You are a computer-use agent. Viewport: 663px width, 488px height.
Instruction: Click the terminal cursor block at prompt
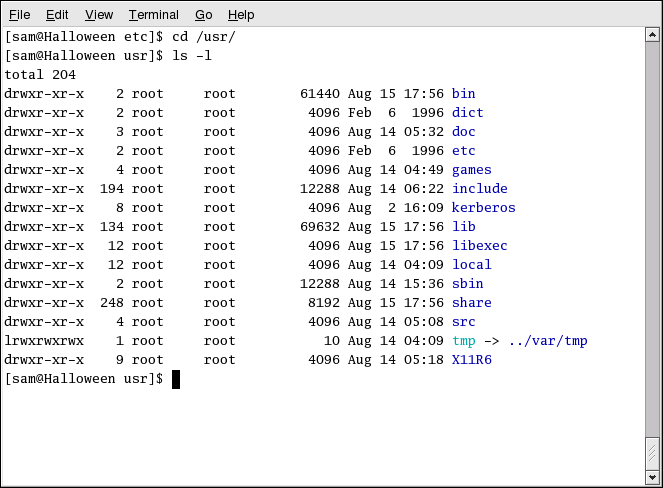(x=176, y=379)
